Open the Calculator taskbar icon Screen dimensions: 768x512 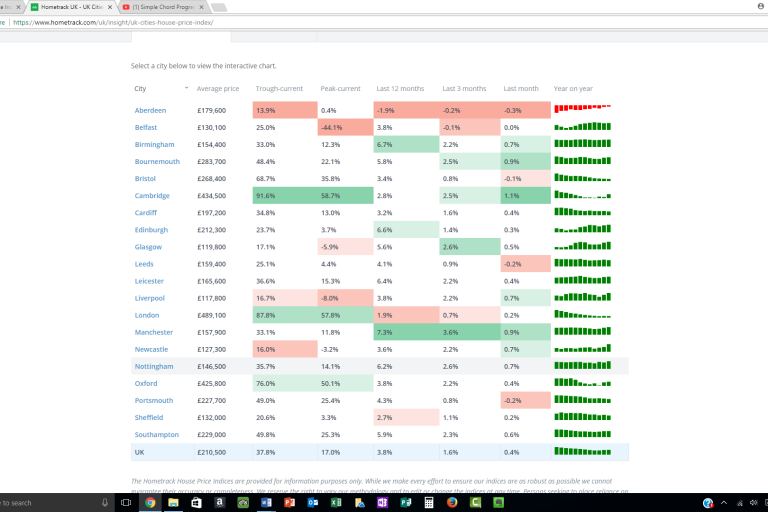[428, 503]
